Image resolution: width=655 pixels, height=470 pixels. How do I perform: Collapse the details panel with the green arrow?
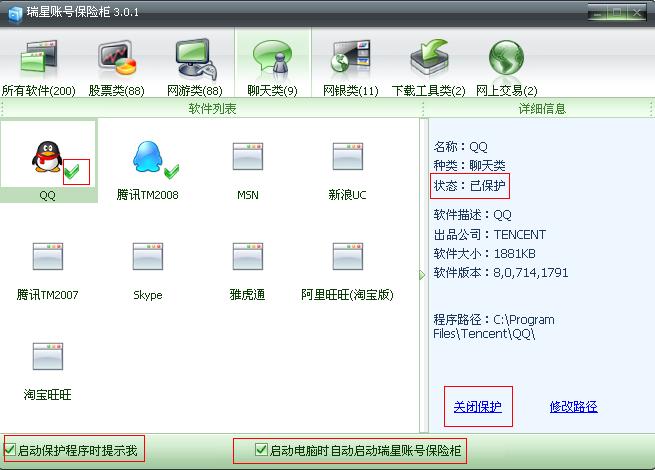[x=422, y=275]
